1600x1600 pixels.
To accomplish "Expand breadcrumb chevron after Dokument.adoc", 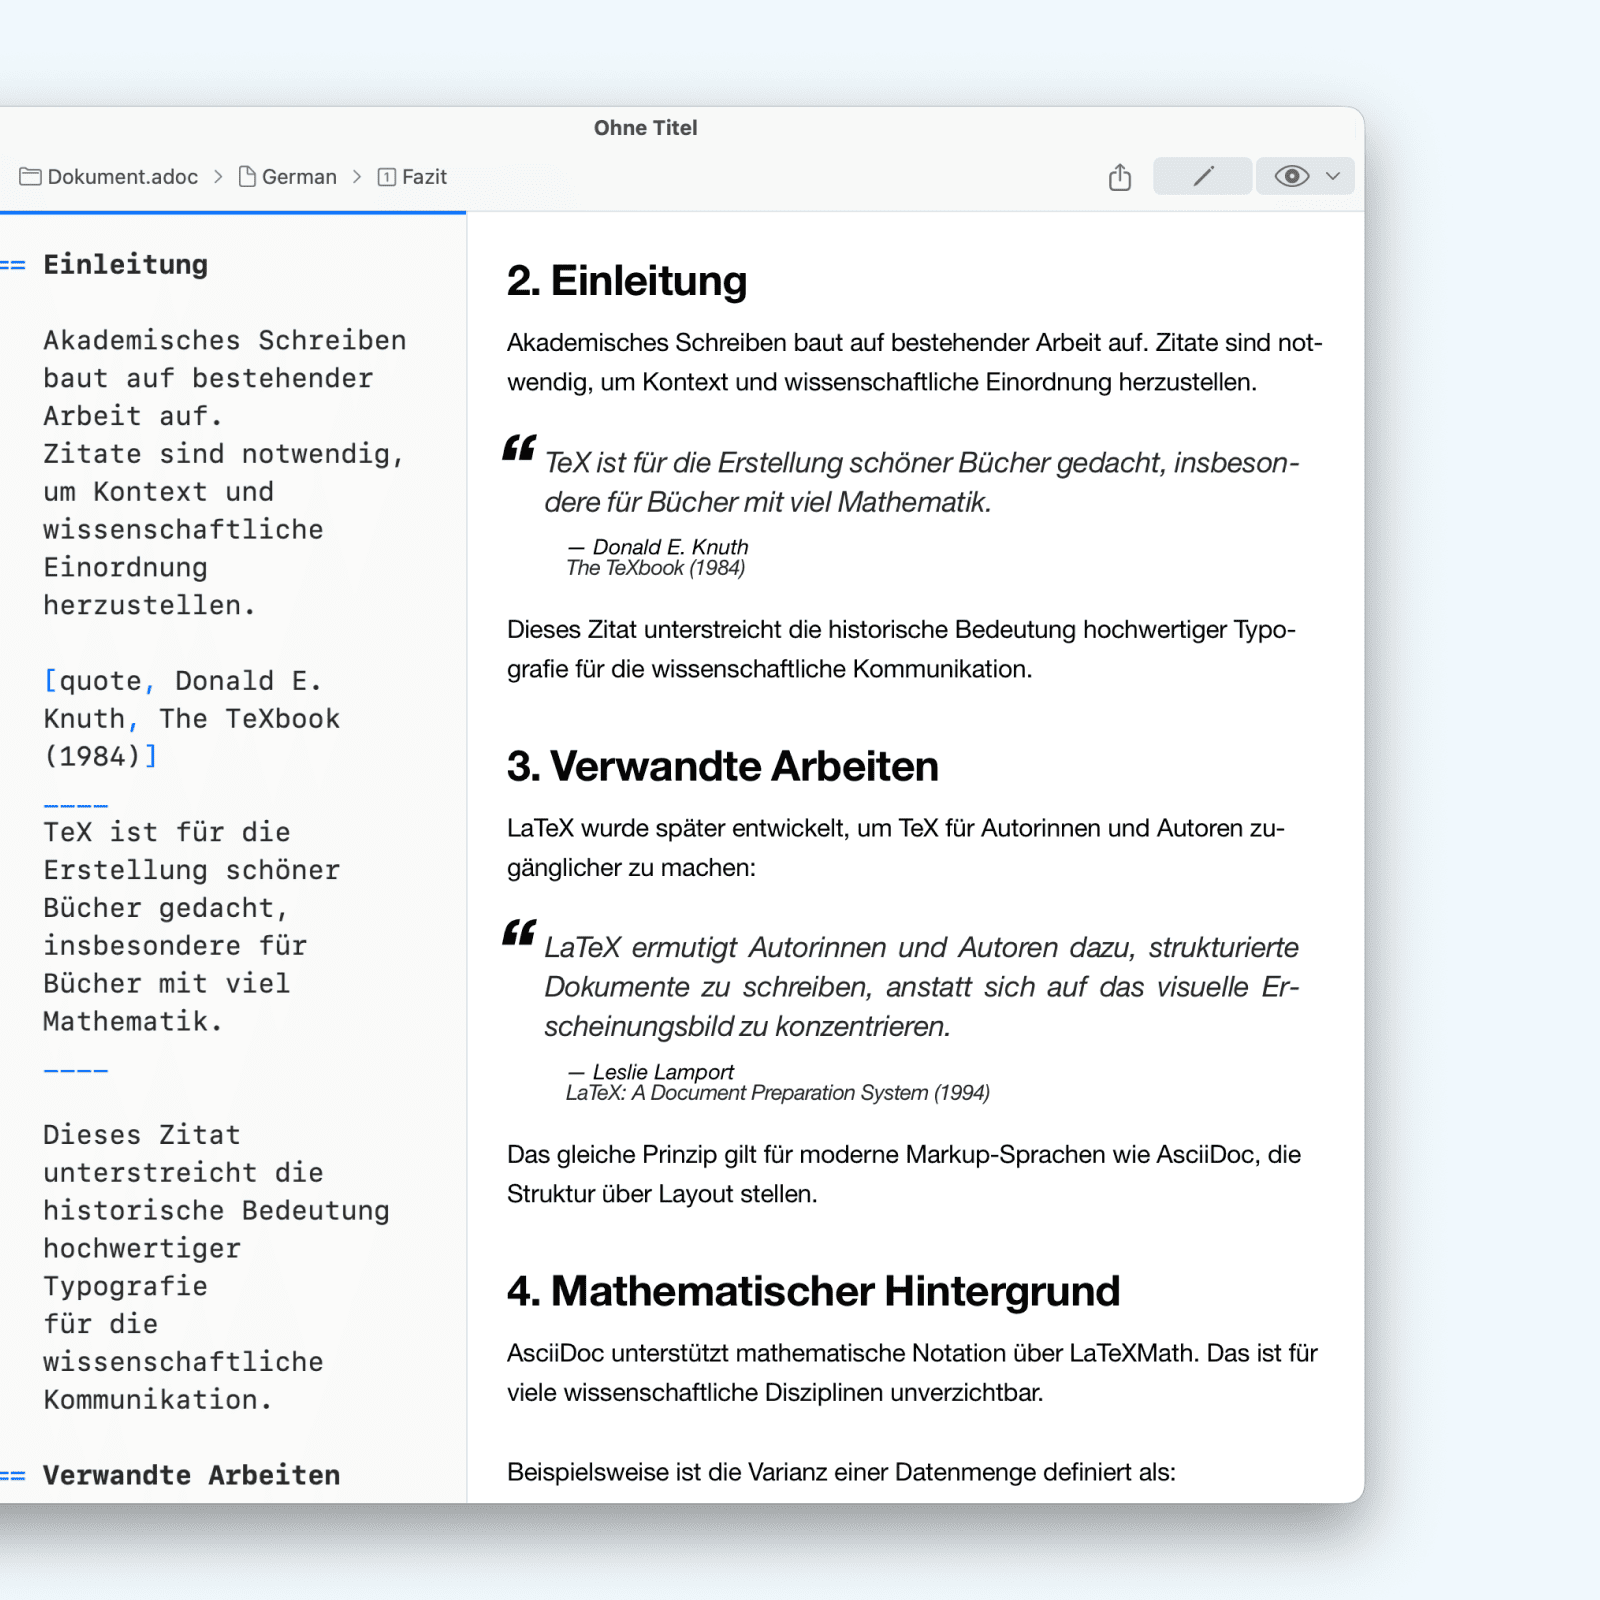I will pyautogui.click(x=218, y=177).
